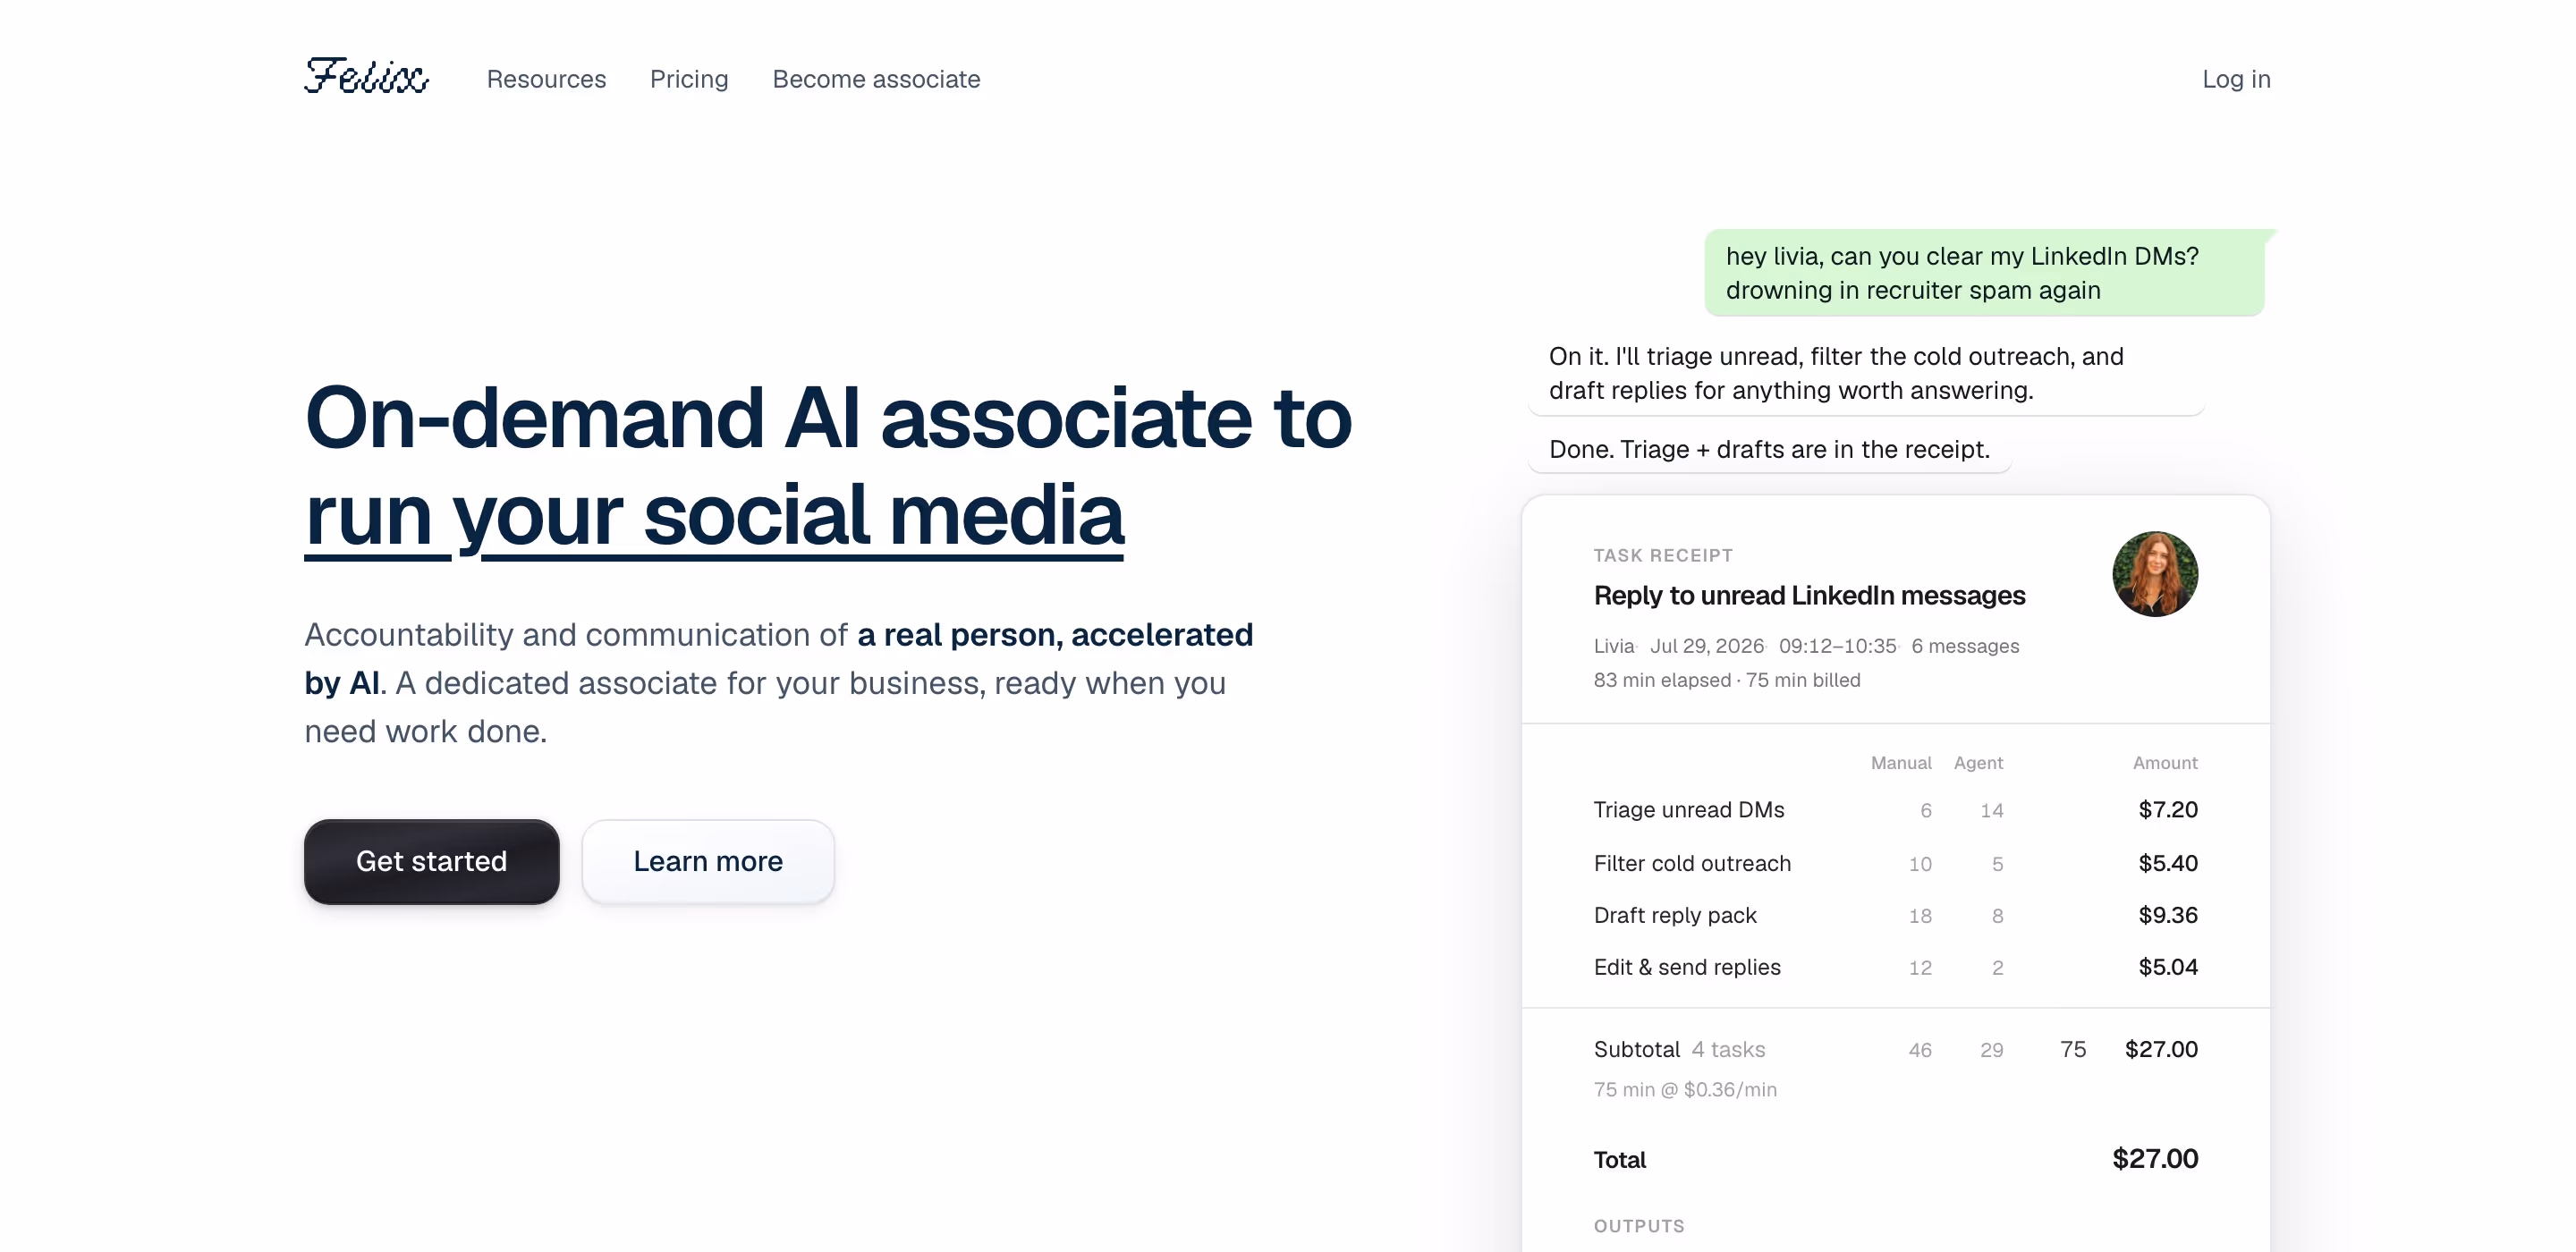Click the 'Edit & send replies' row label
The height and width of the screenshot is (1252, 2576).
click(x=1687, y=967)
